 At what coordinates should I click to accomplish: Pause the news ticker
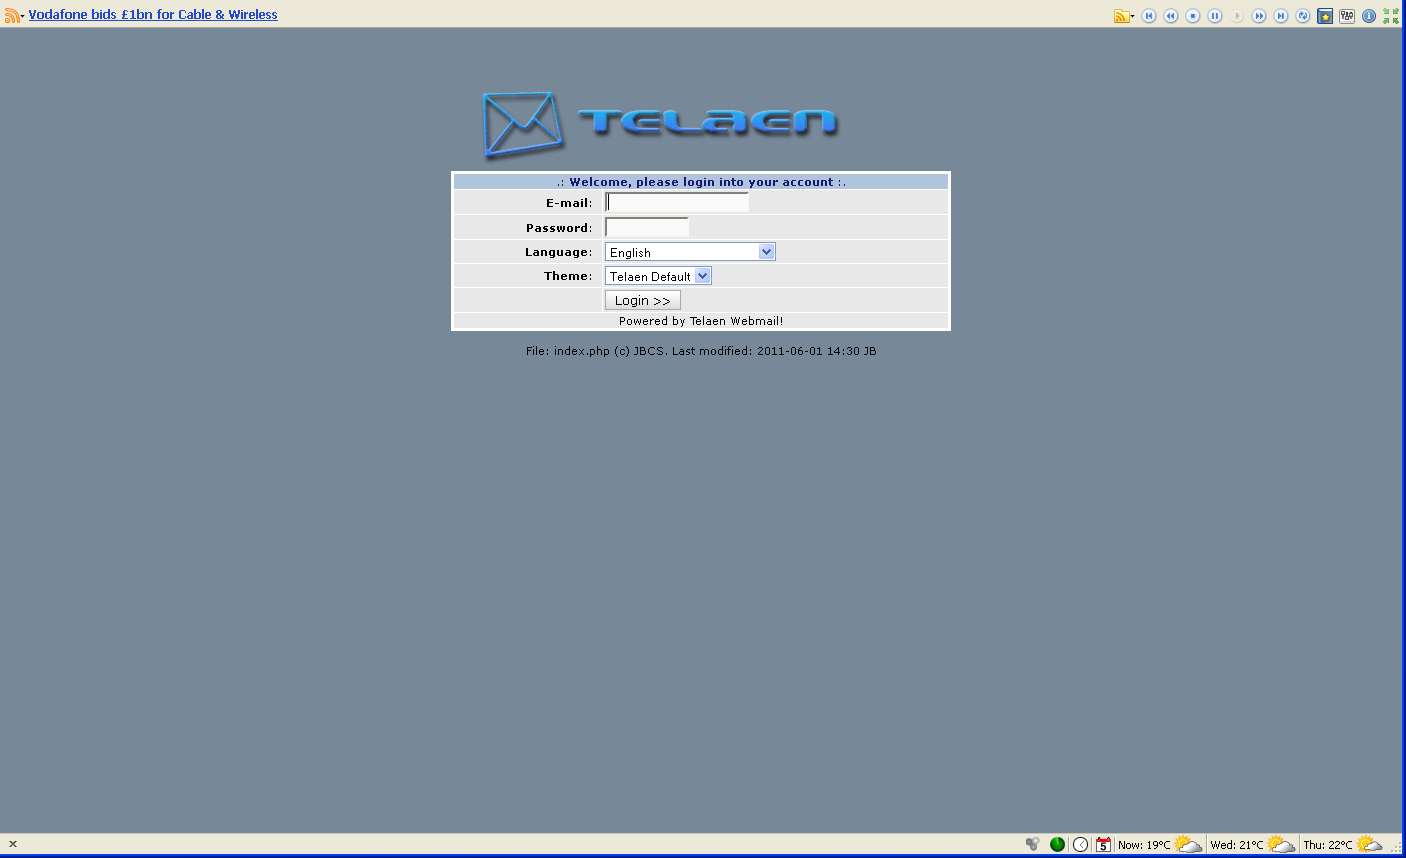point(1215,16)
